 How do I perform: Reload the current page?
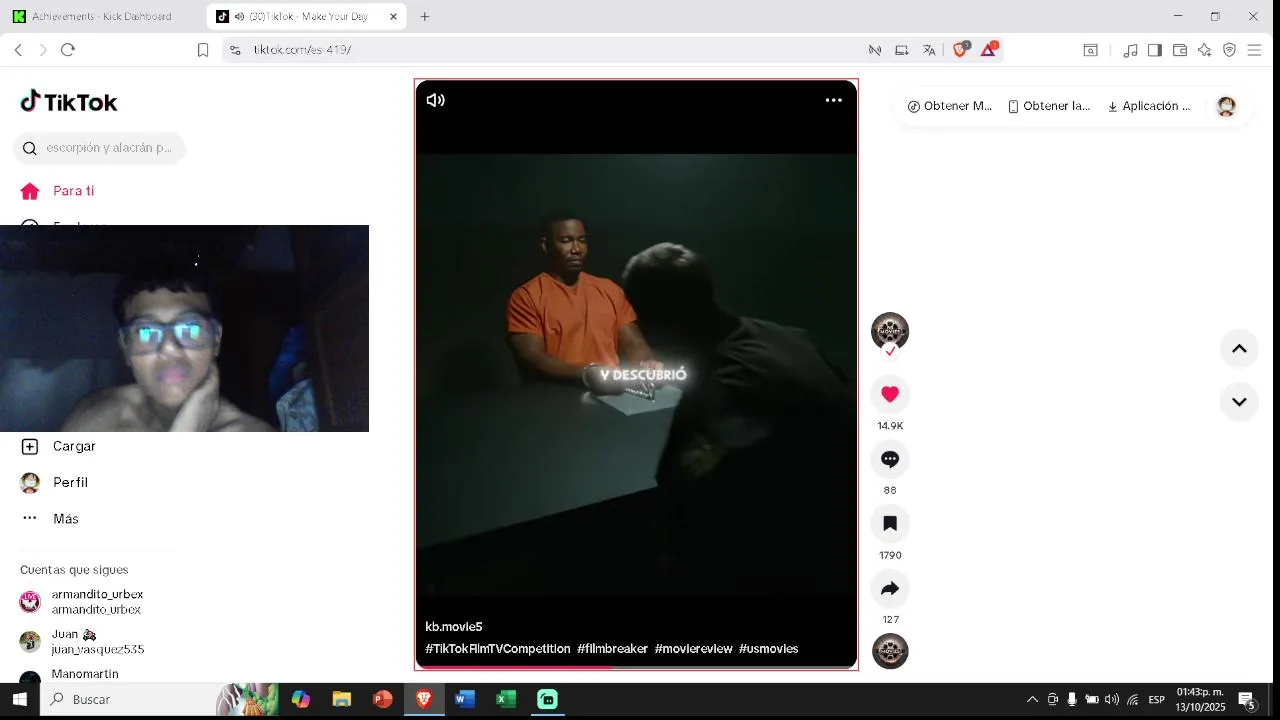pos(68,50)
